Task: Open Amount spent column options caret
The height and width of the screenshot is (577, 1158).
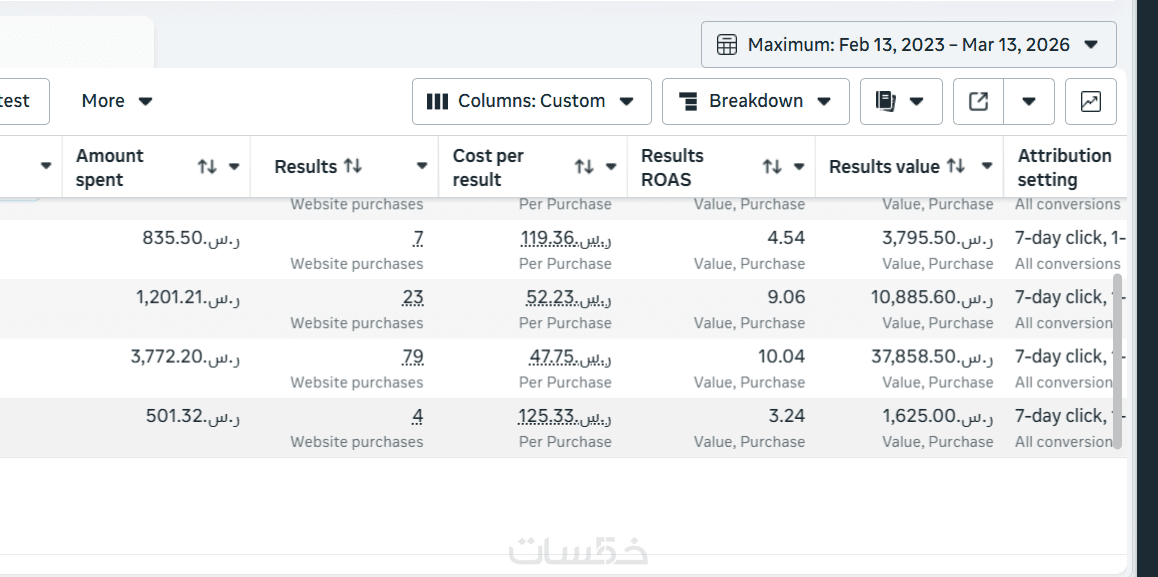Action: point(234,167)
